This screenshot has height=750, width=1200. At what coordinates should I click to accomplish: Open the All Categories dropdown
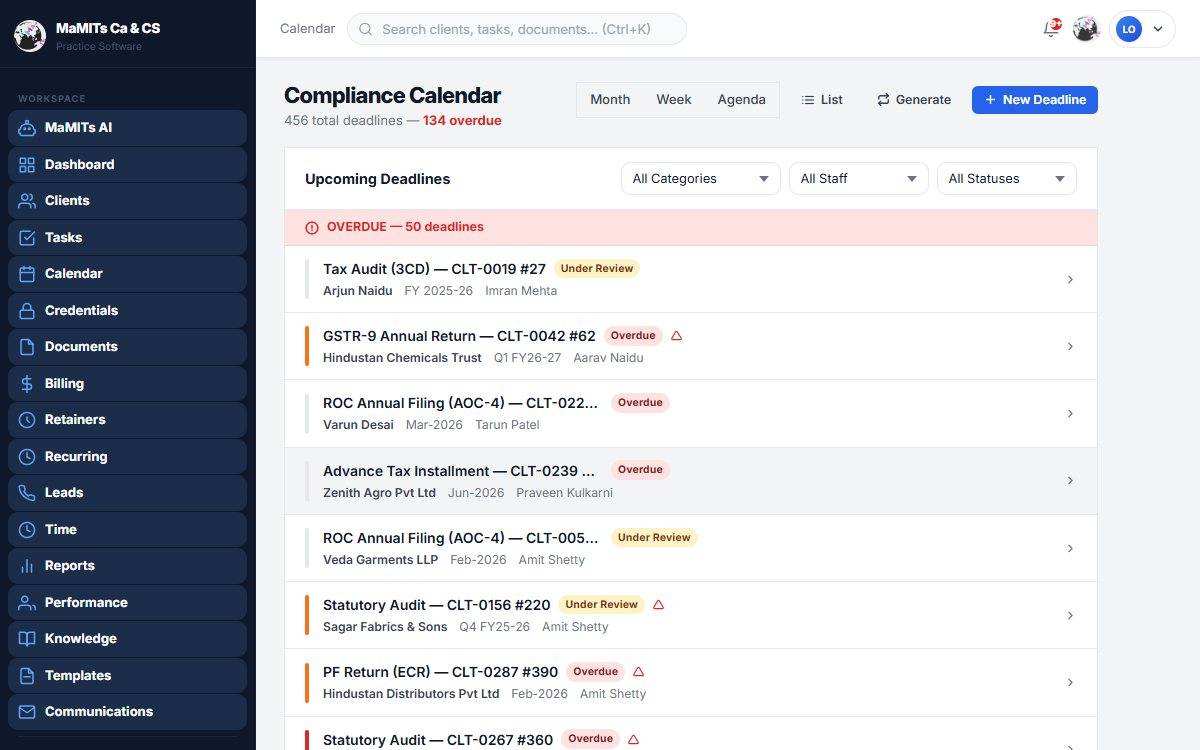[x=701, y=178]
